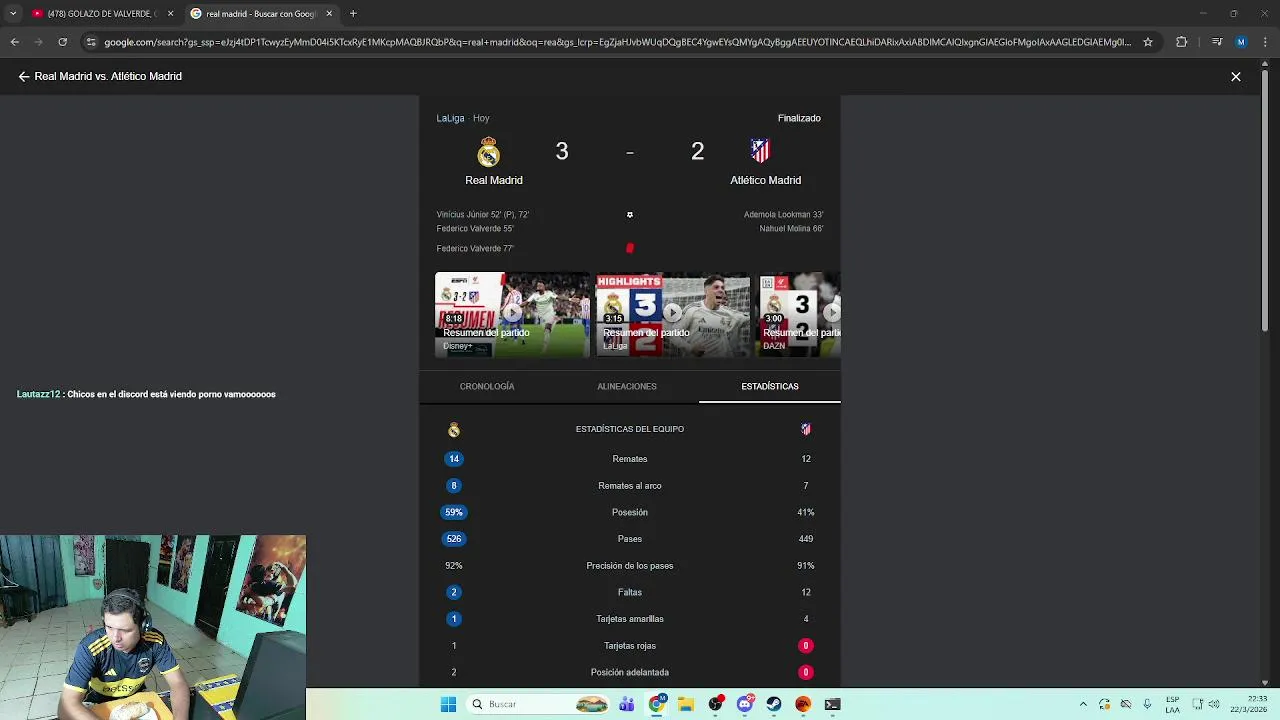Open the LaLiga competition link
Screen dimensions: 1280x720
(x=450, y=118)
